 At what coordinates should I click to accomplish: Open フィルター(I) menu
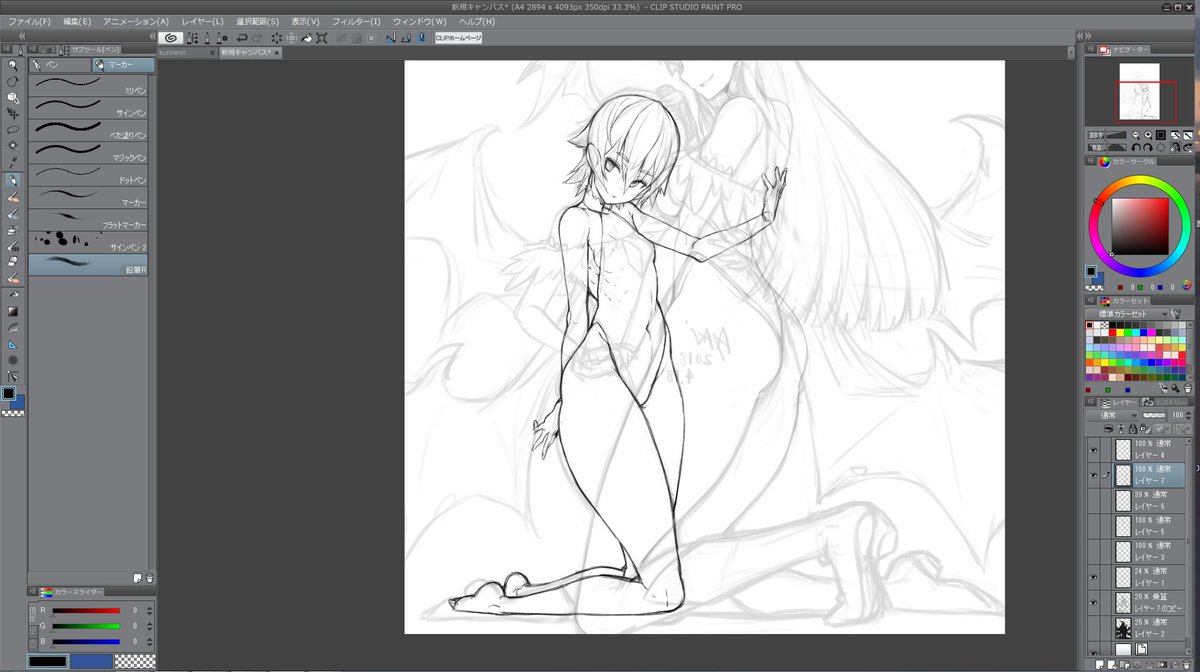click(x=357, y=21)
